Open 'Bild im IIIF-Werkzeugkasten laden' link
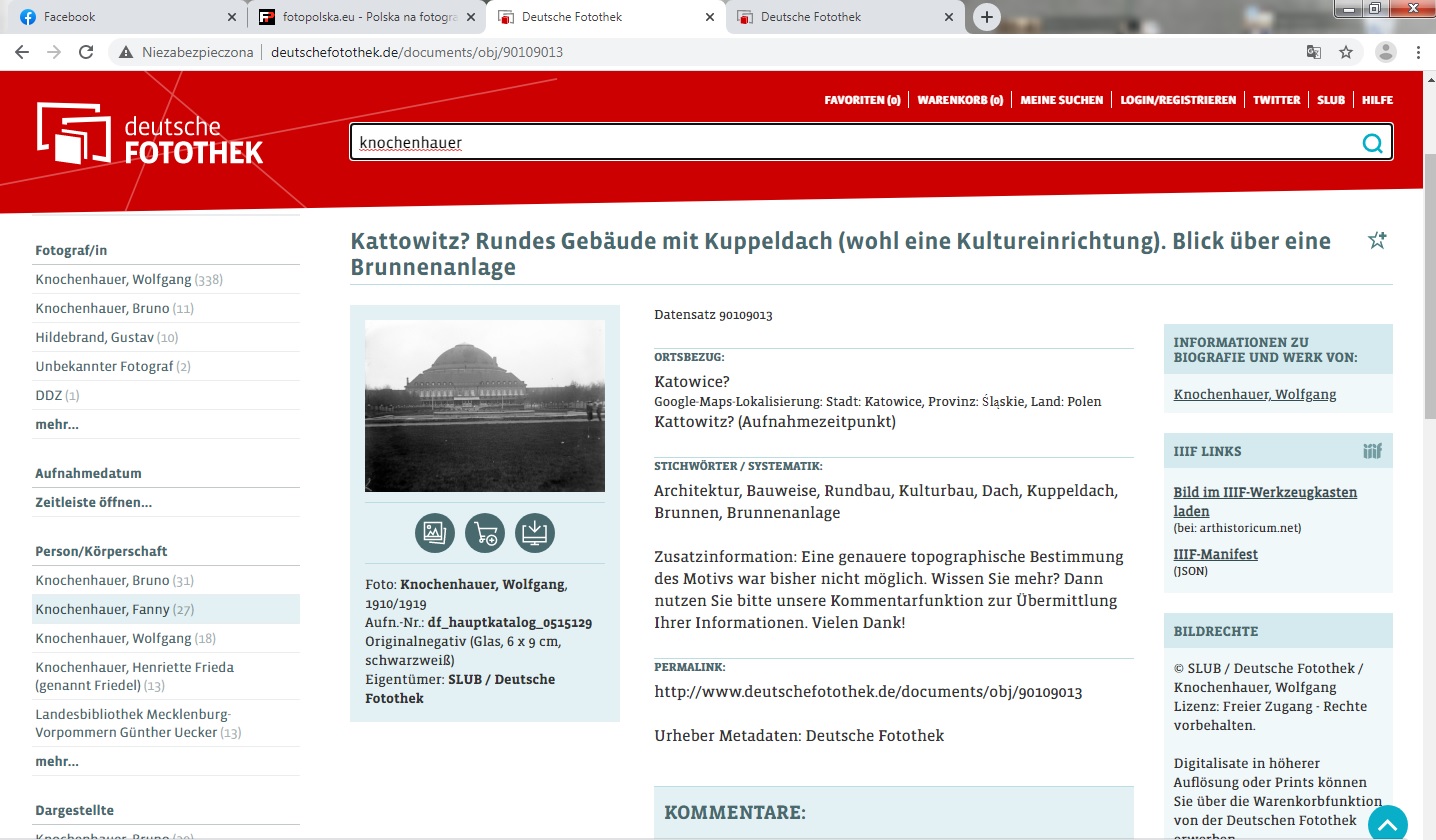 [x=1264, y=502]
